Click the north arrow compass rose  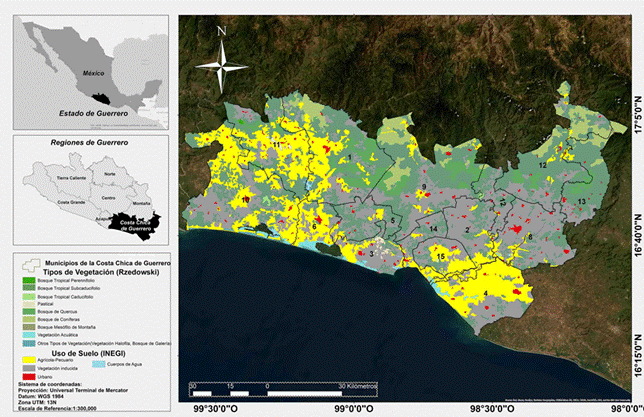click(221, 66)
